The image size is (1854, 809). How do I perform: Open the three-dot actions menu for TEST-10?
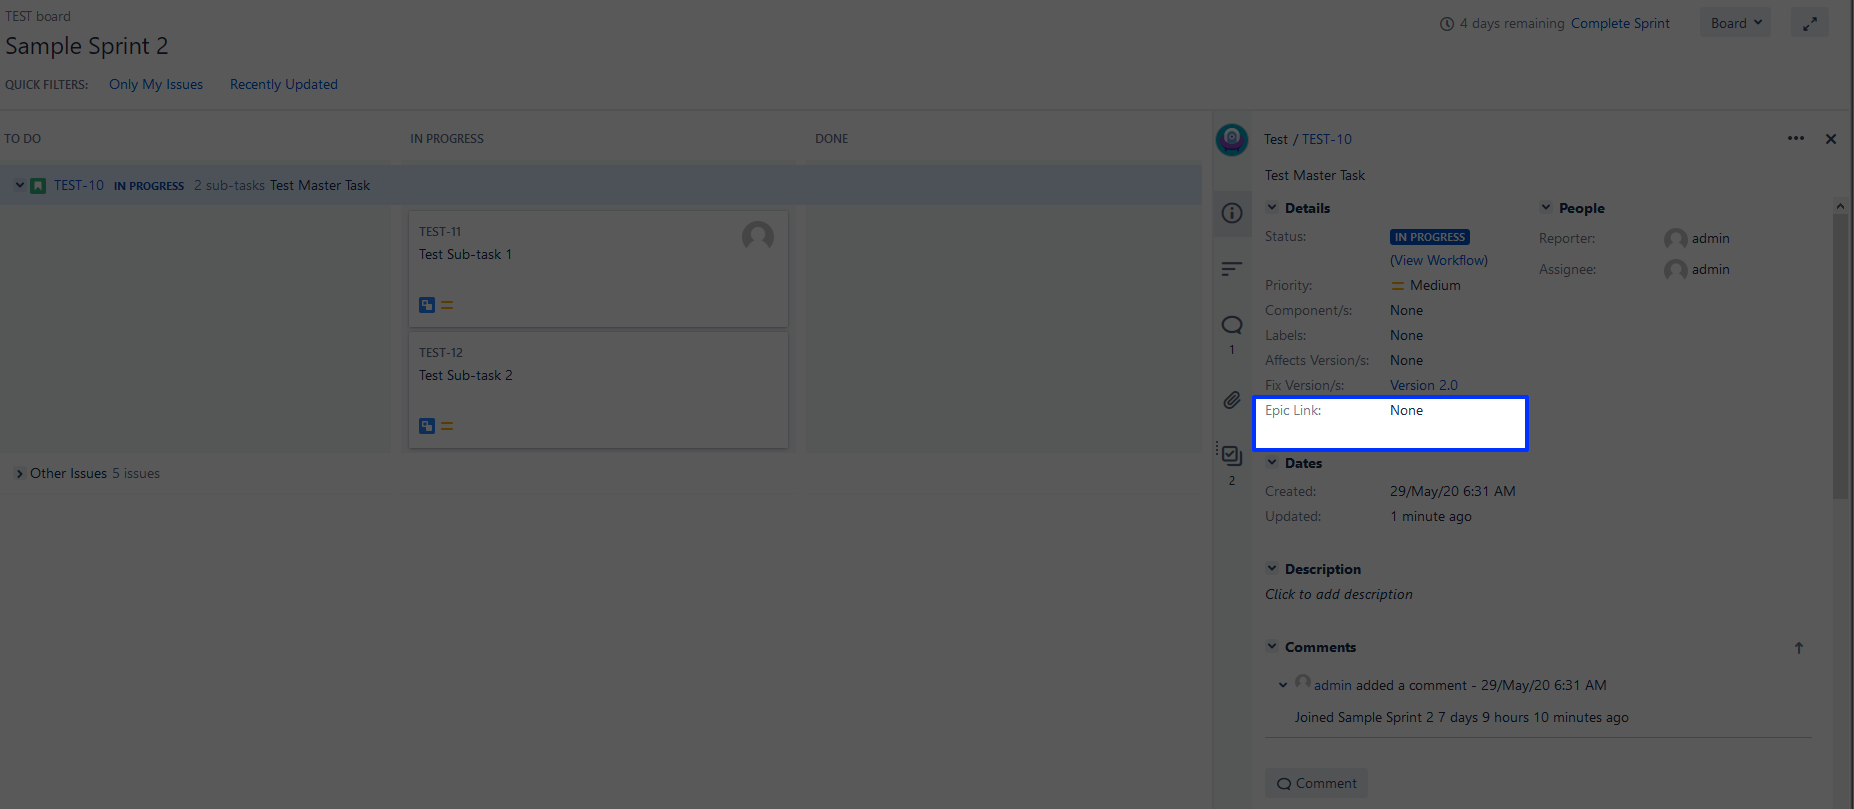click(x=1796, y=139)
